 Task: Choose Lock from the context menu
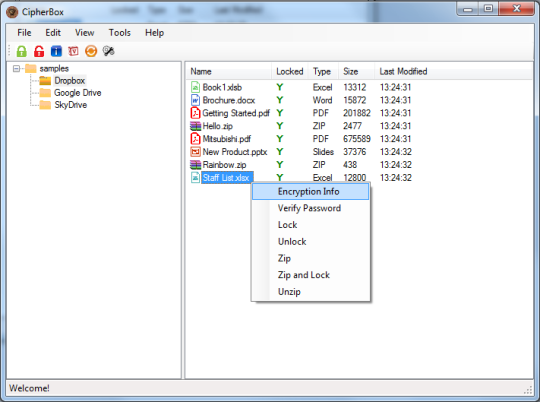311,225
